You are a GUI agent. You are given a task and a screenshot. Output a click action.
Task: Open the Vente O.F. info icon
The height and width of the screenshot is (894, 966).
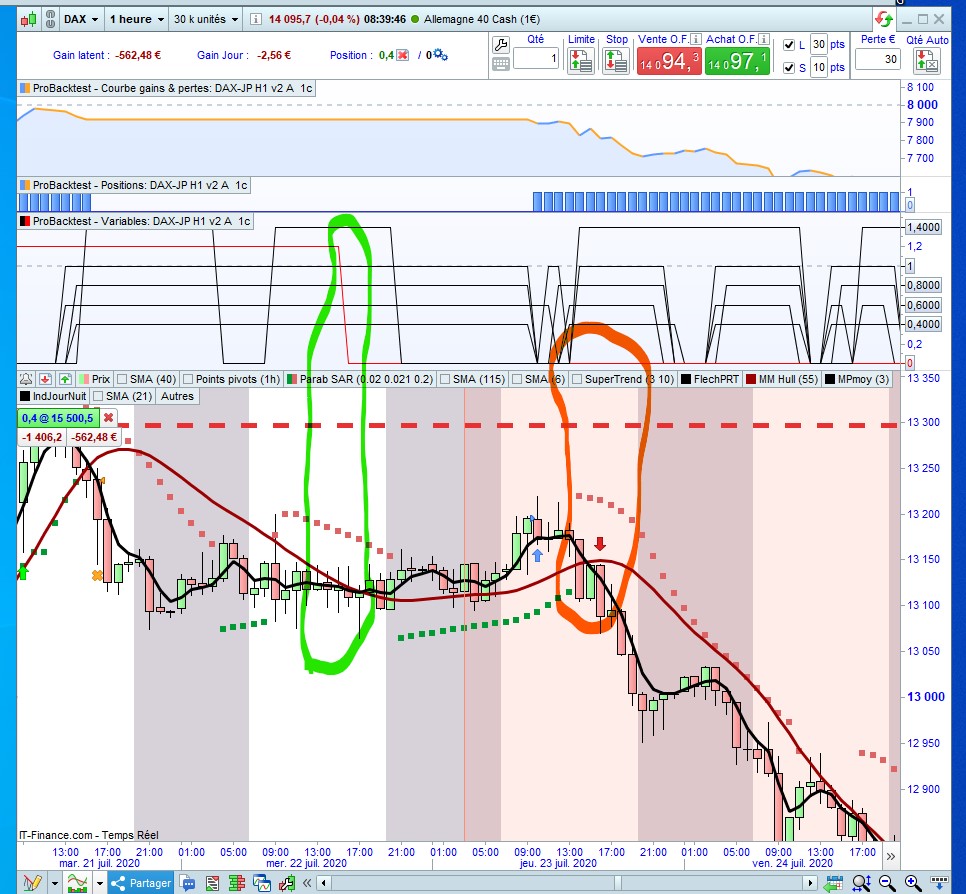point(696,39)
